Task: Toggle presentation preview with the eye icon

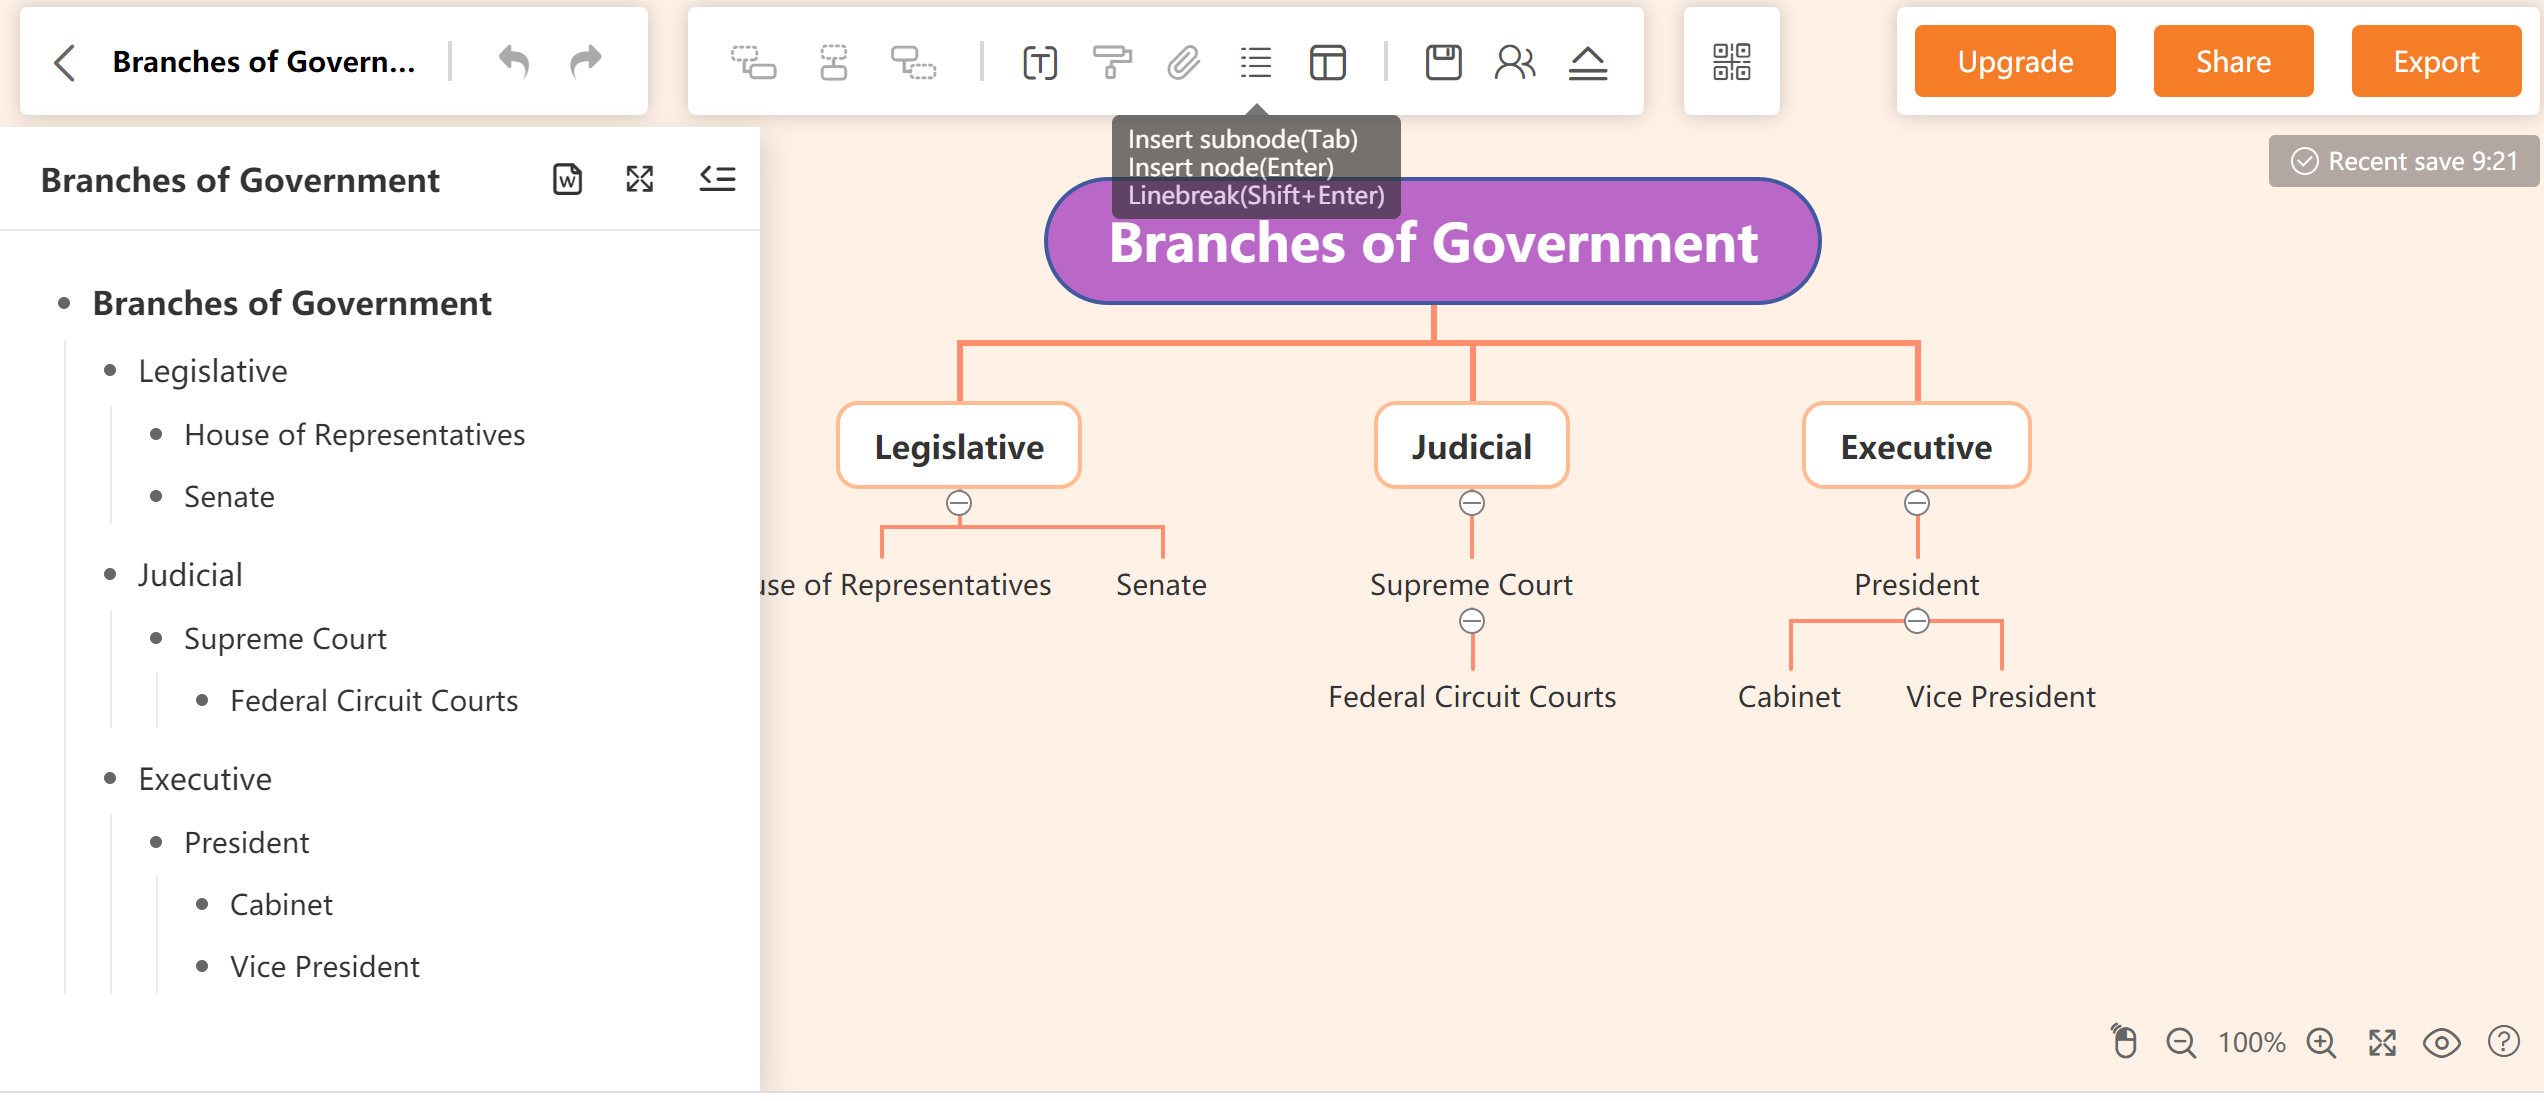Action: tap(2441, 1043)
